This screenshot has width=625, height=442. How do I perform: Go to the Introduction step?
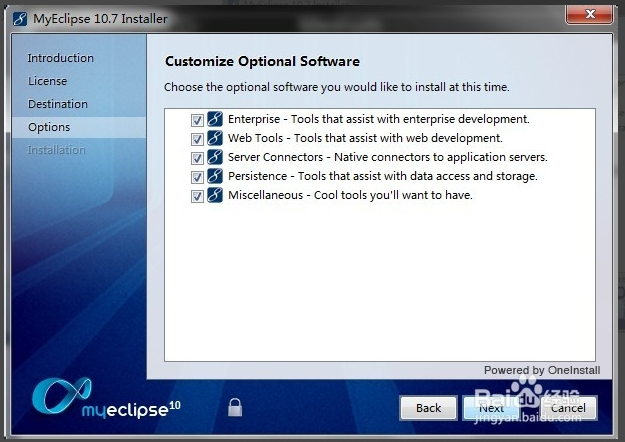pos(60,58)
